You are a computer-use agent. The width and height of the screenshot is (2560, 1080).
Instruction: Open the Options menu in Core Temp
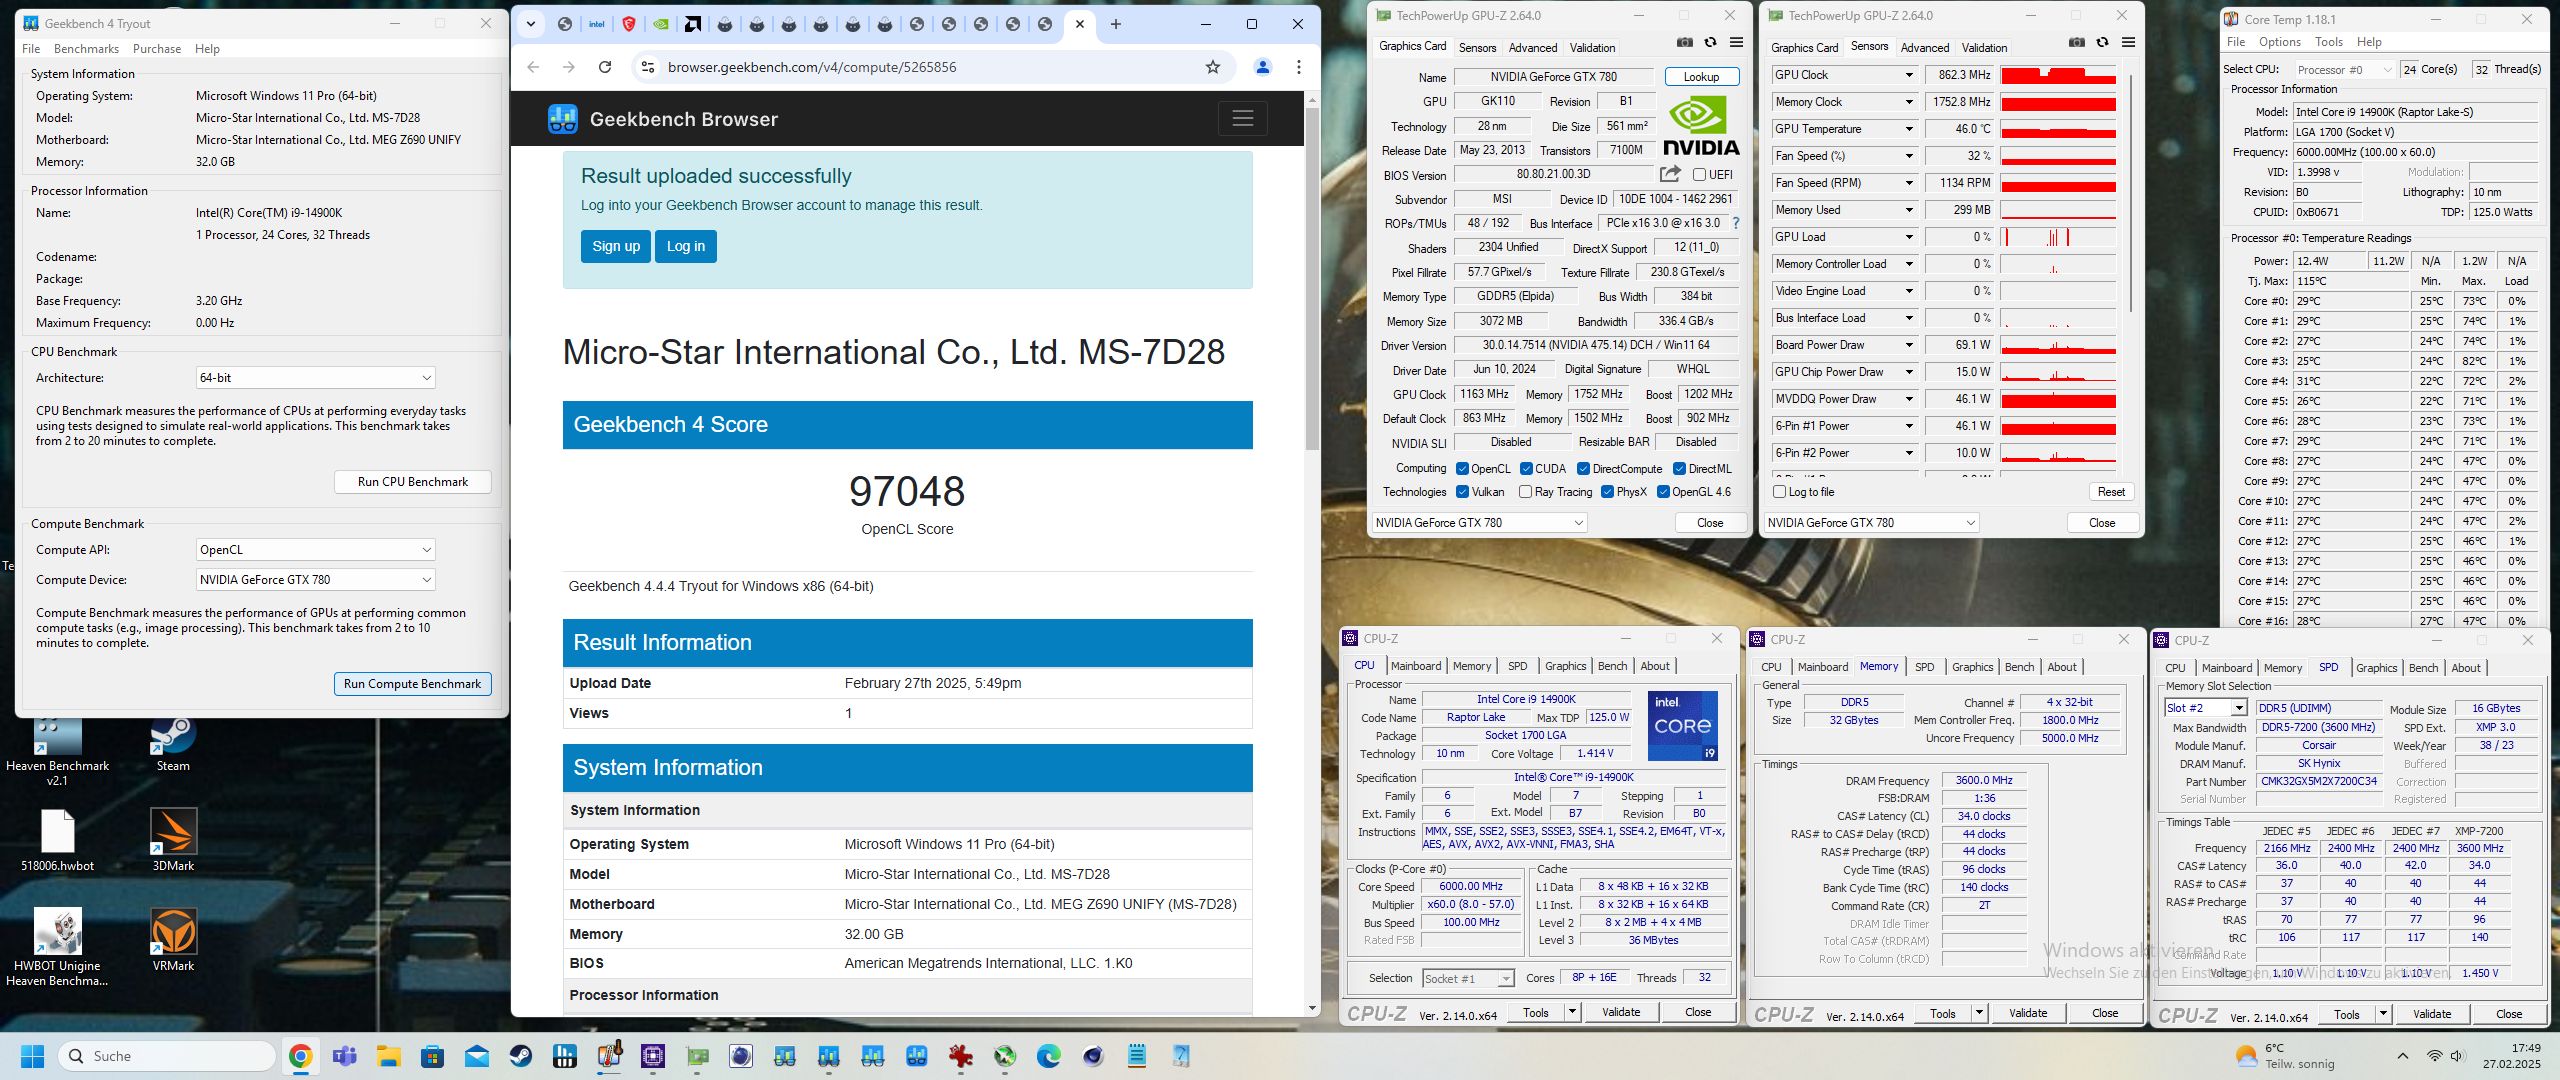tap(2280, 42)
